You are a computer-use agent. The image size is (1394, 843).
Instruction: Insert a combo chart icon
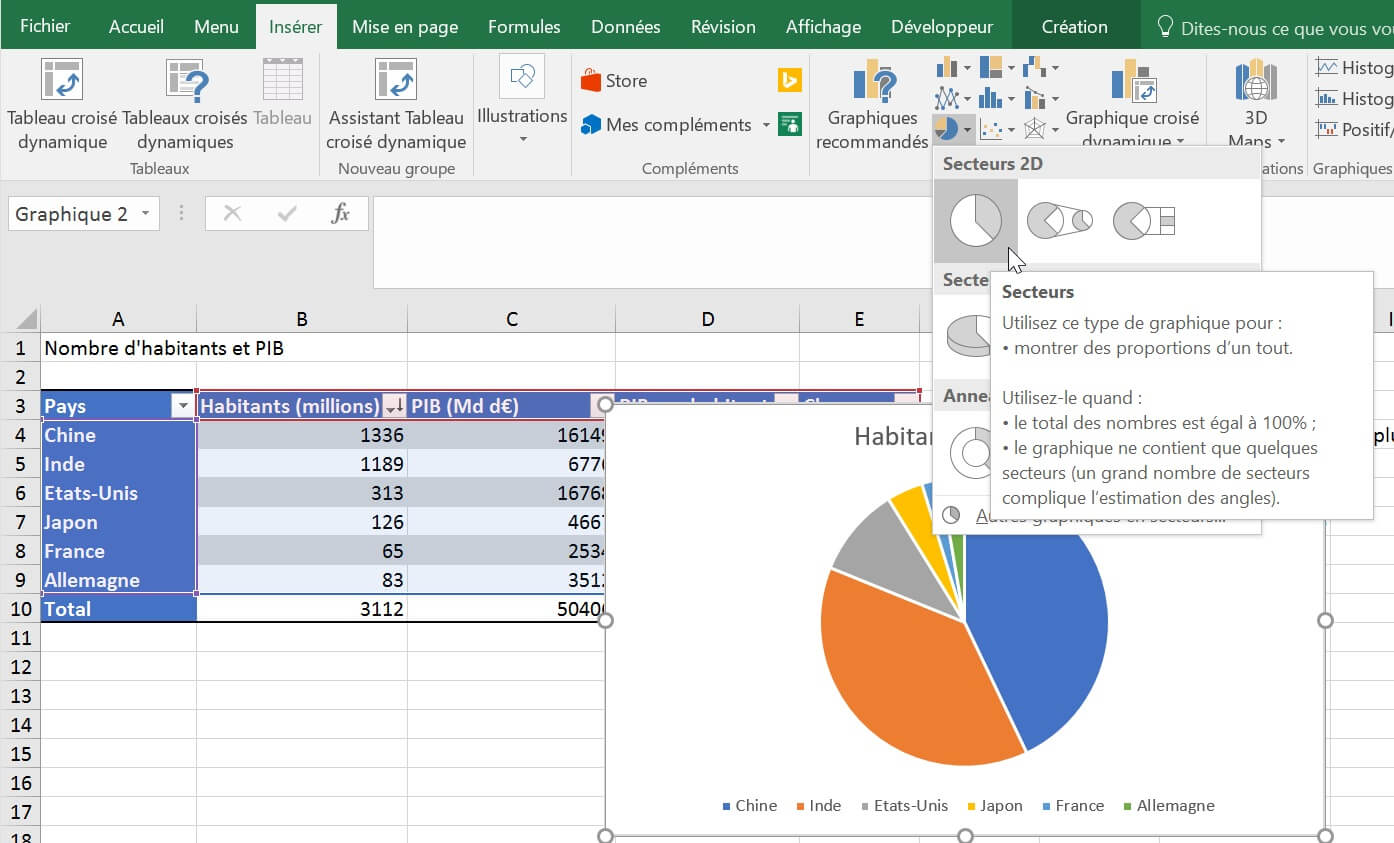point(1035,98)
